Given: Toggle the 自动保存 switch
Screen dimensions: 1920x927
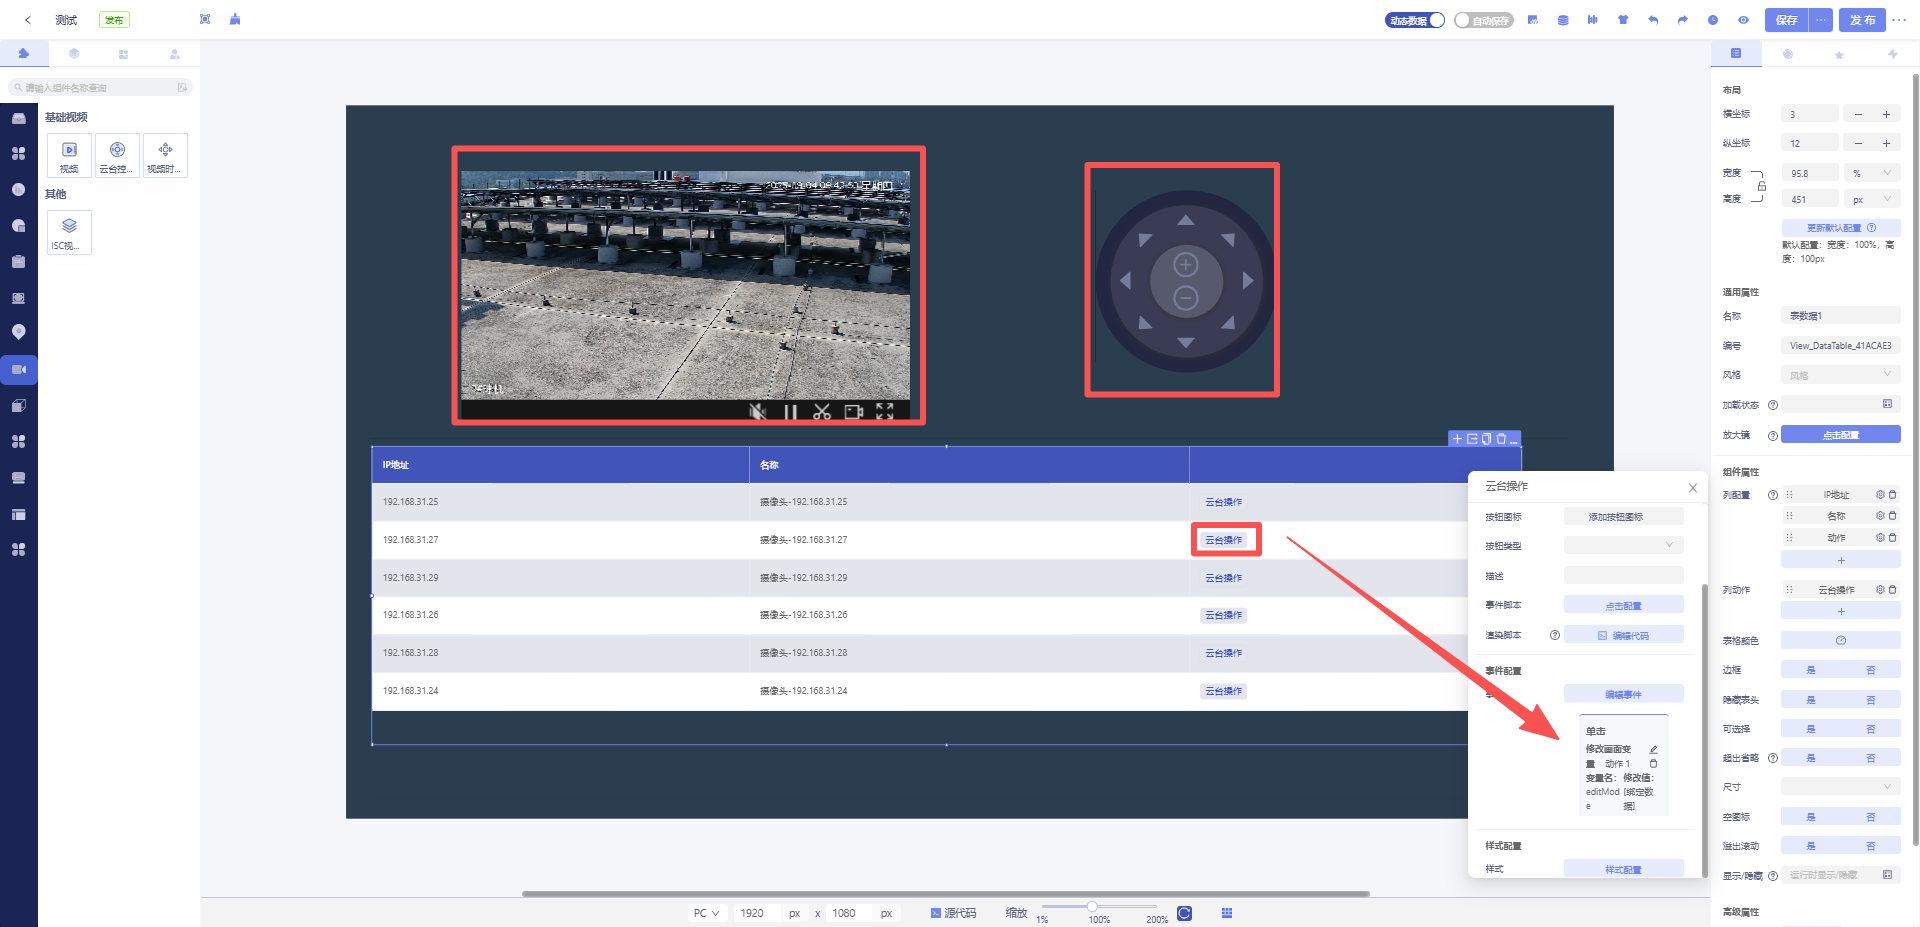Looking at the screenshot, I should click(x=1483, y=20).
